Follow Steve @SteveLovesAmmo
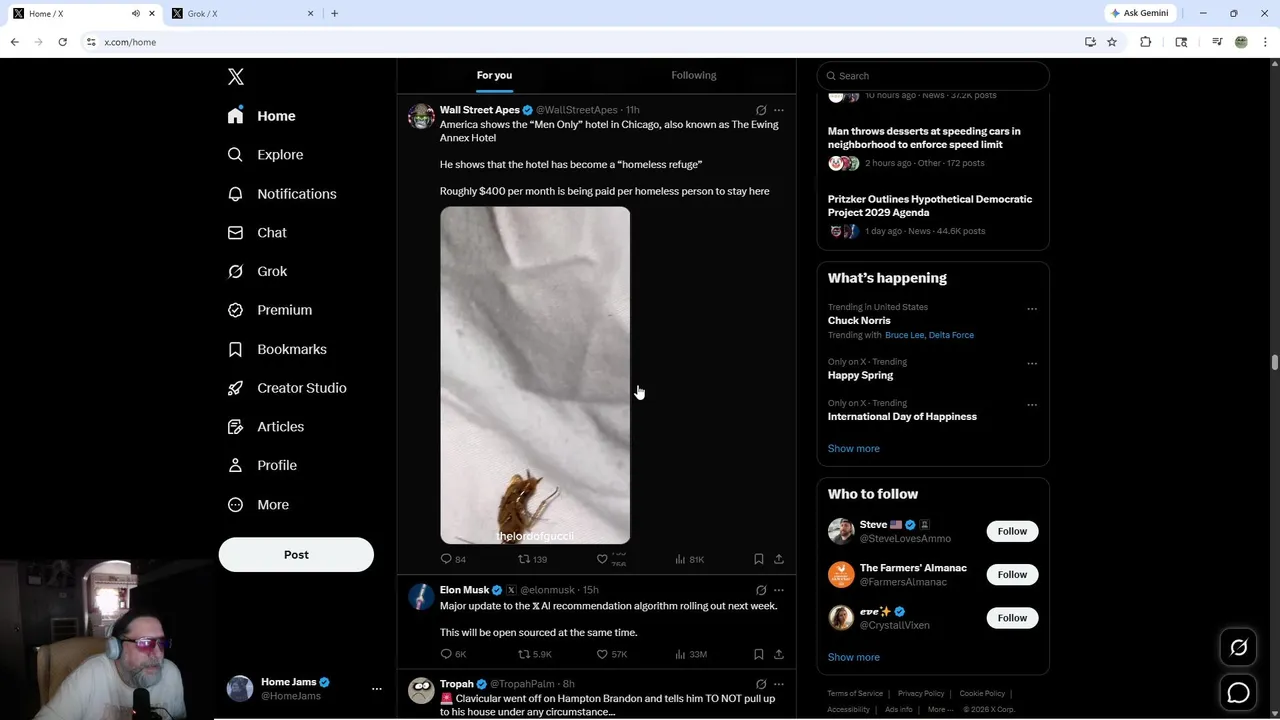This screenshot has width=1280, height=720. [1012, 531]
